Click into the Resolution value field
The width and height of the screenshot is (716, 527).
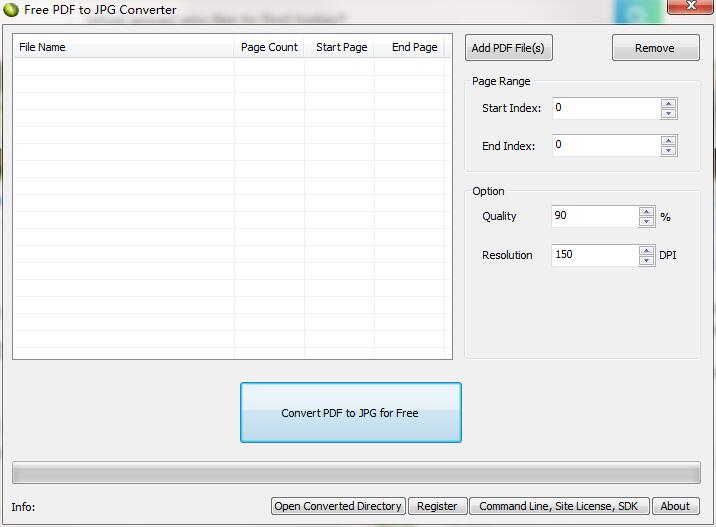coord(594,255)
